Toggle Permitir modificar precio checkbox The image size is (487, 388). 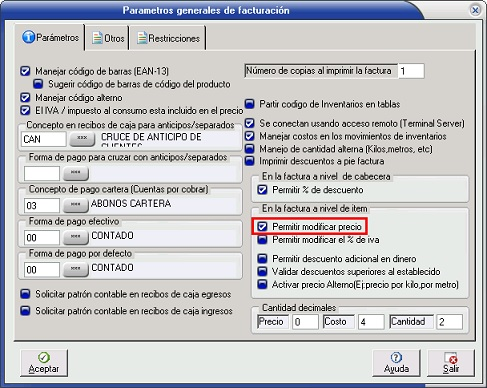[262, 227]
